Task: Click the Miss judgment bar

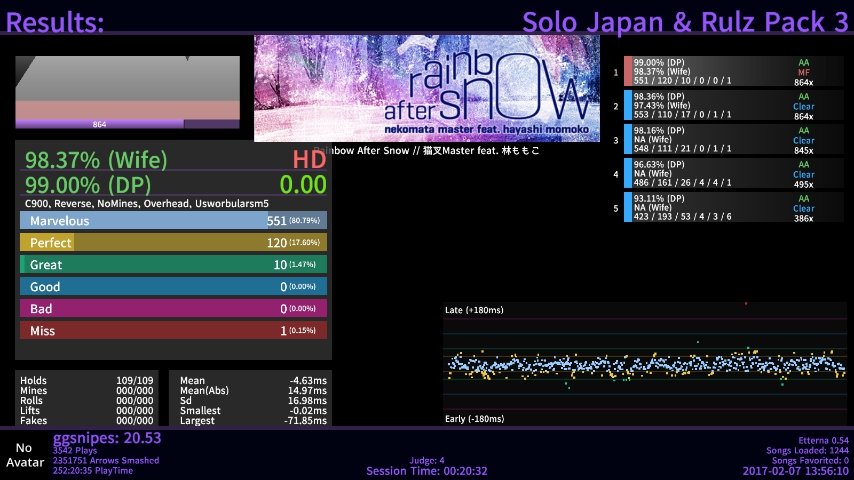Action: click(x=173, y=330)
